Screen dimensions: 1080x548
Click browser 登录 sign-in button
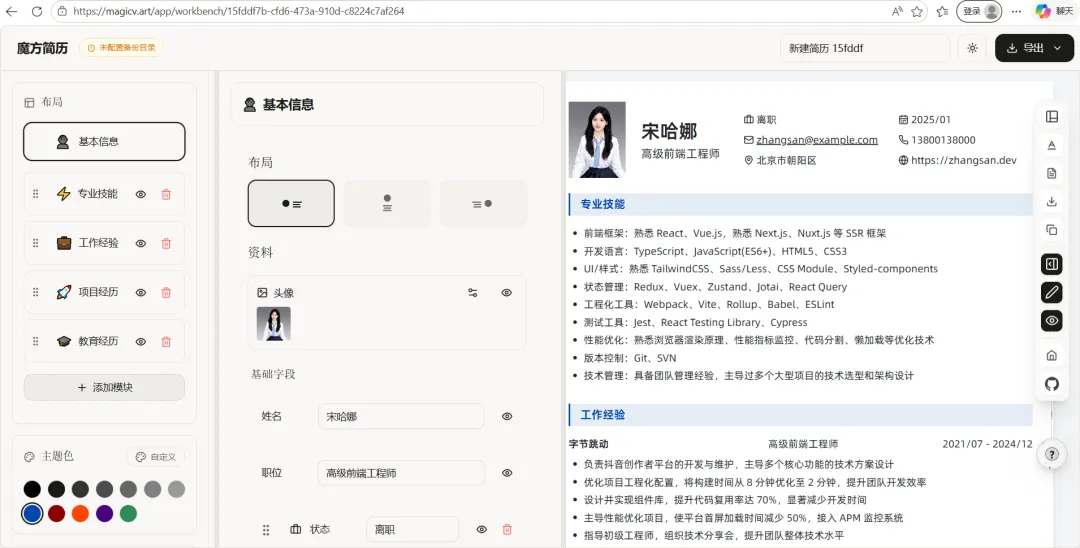tap(979, 11)
